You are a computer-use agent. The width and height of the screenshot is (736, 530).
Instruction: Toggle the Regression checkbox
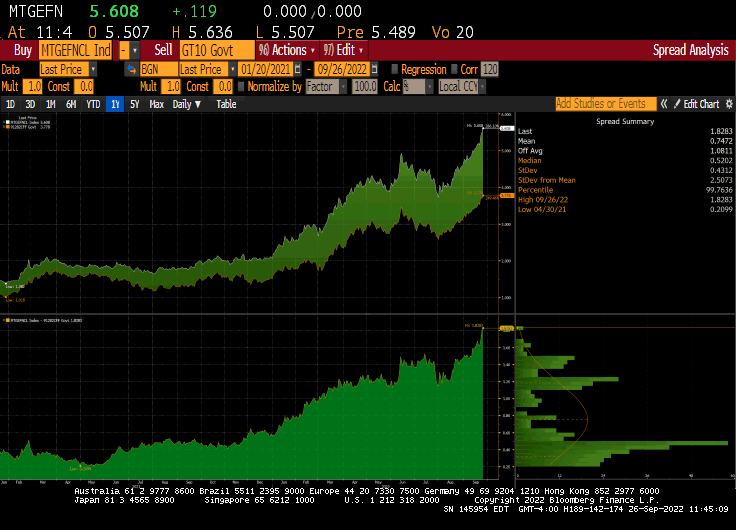[394, 70]
